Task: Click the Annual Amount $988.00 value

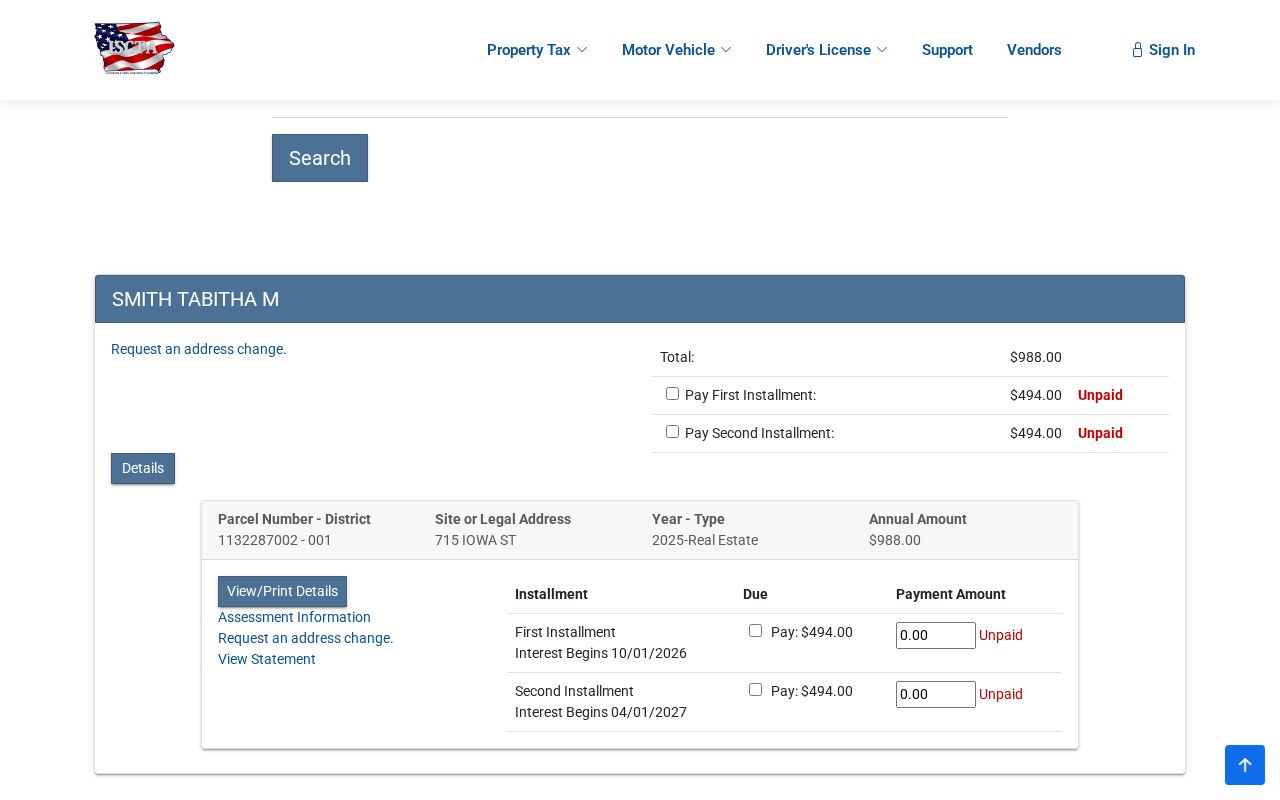Action: pos(895,540)
